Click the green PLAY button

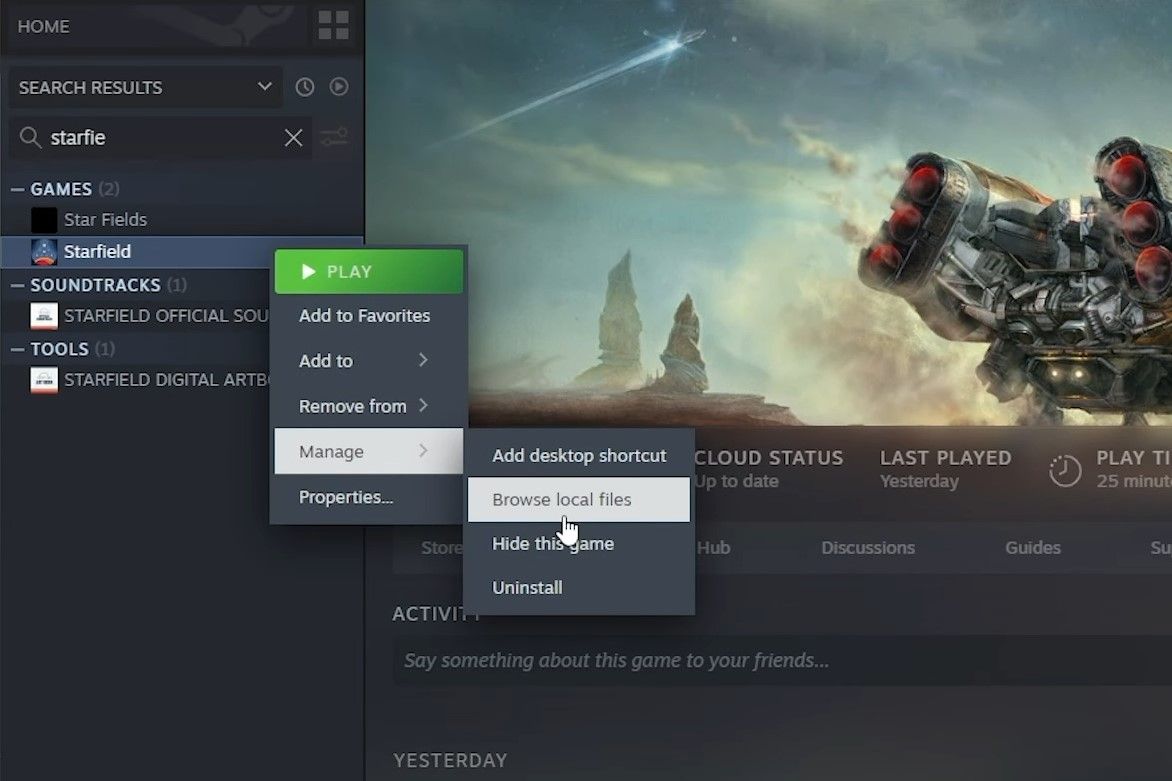[368, 270]
